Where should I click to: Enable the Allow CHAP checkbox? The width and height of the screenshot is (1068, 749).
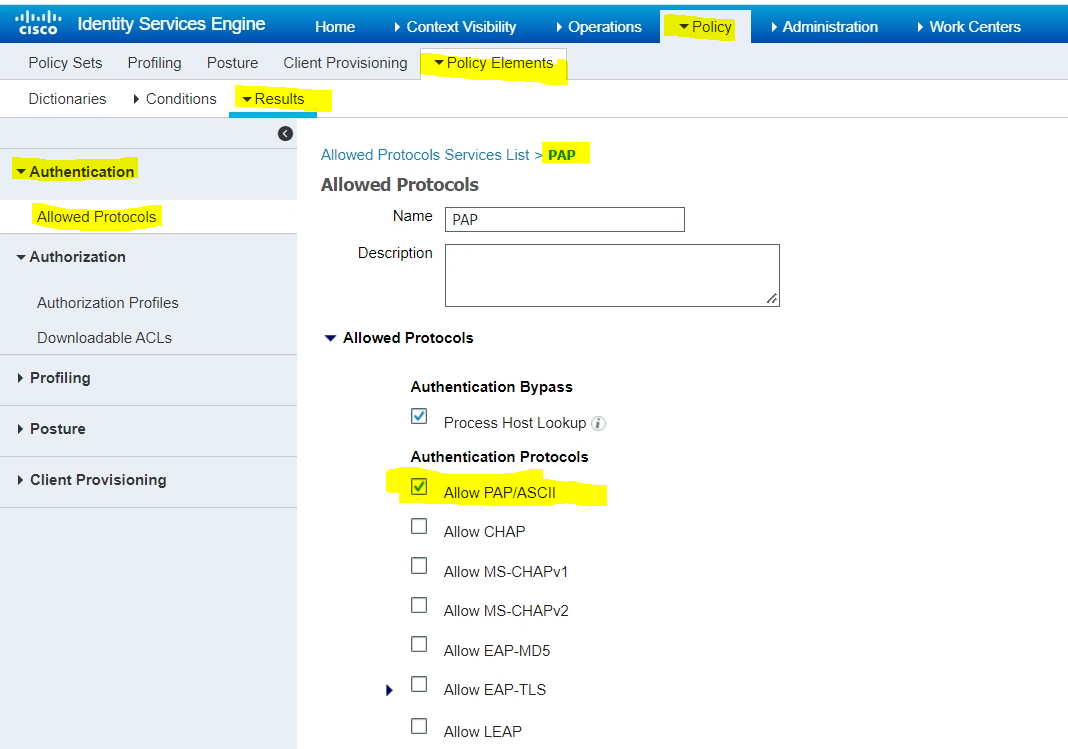coord(419,526)
